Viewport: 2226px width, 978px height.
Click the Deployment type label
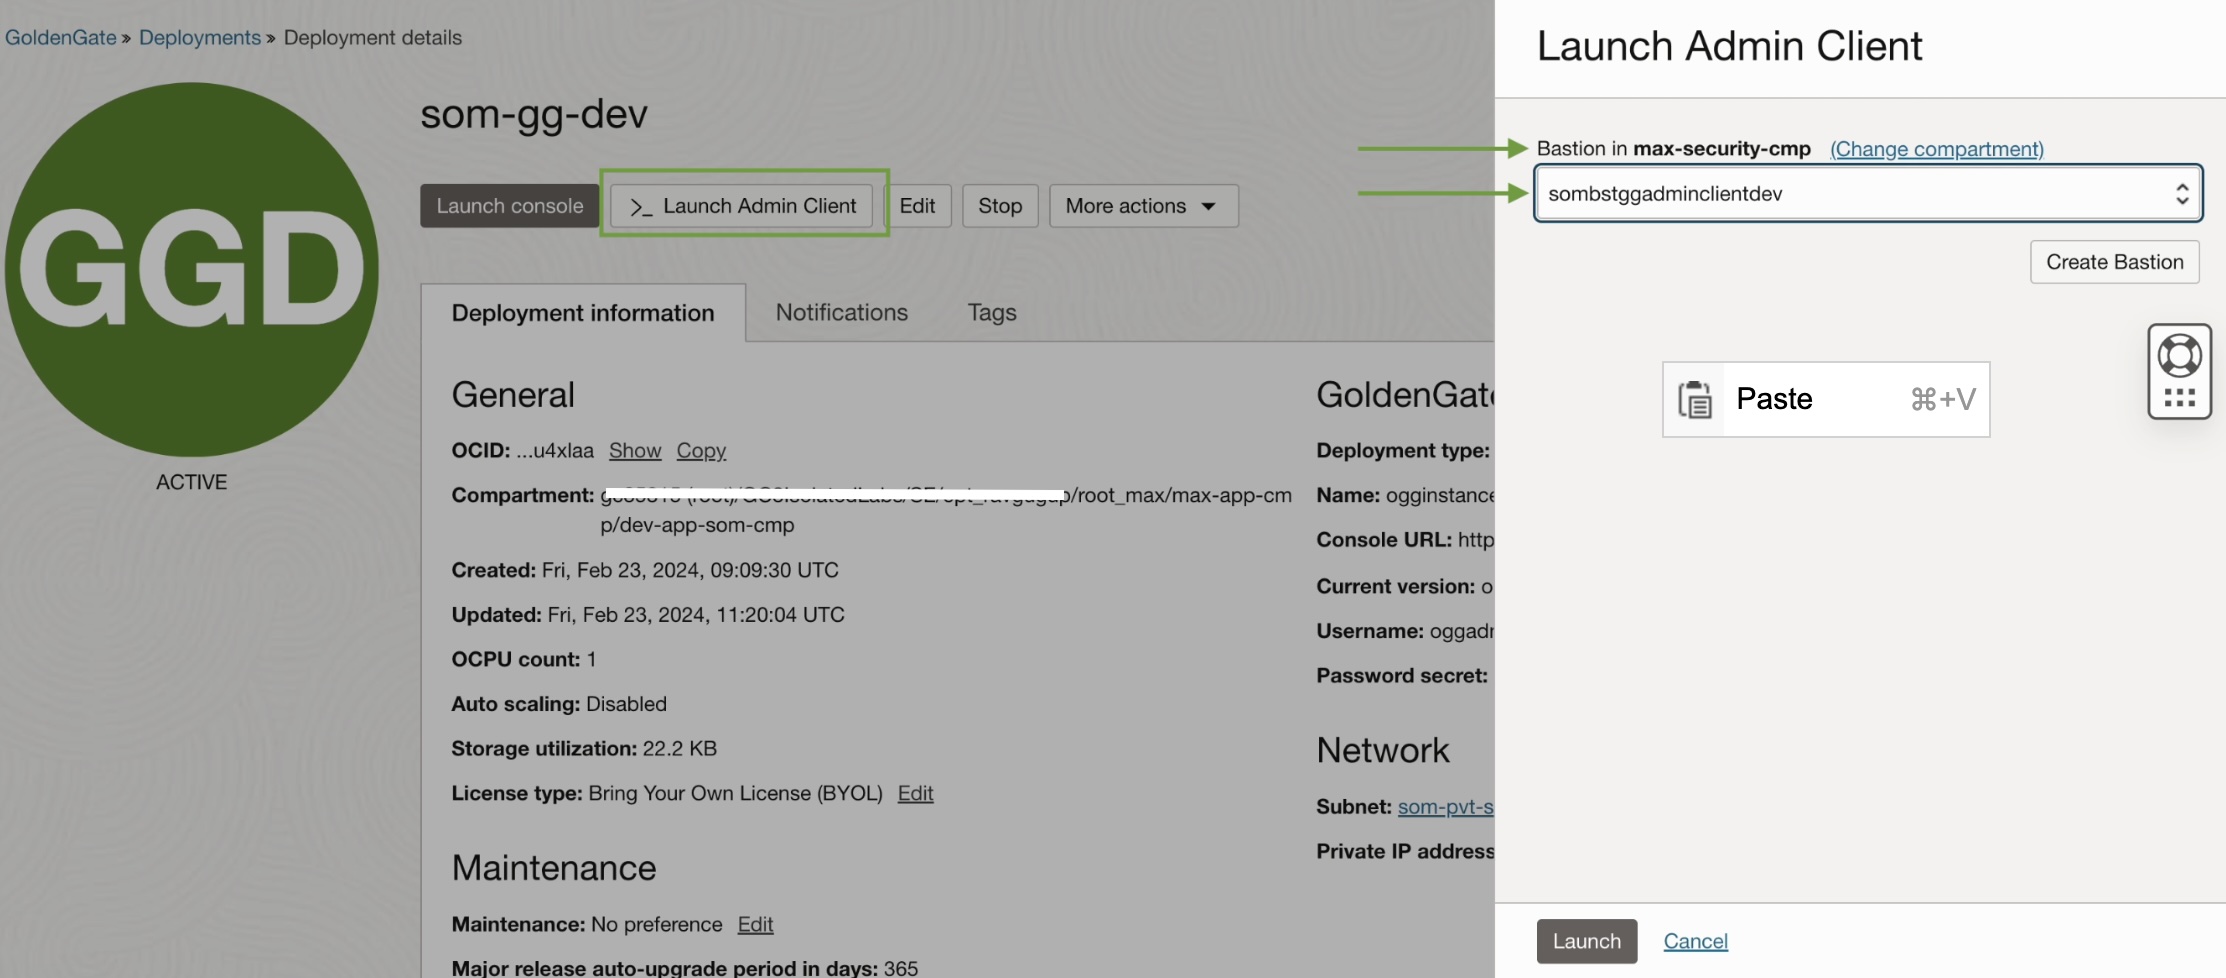pyautogui.click(x=1403, y=451)
